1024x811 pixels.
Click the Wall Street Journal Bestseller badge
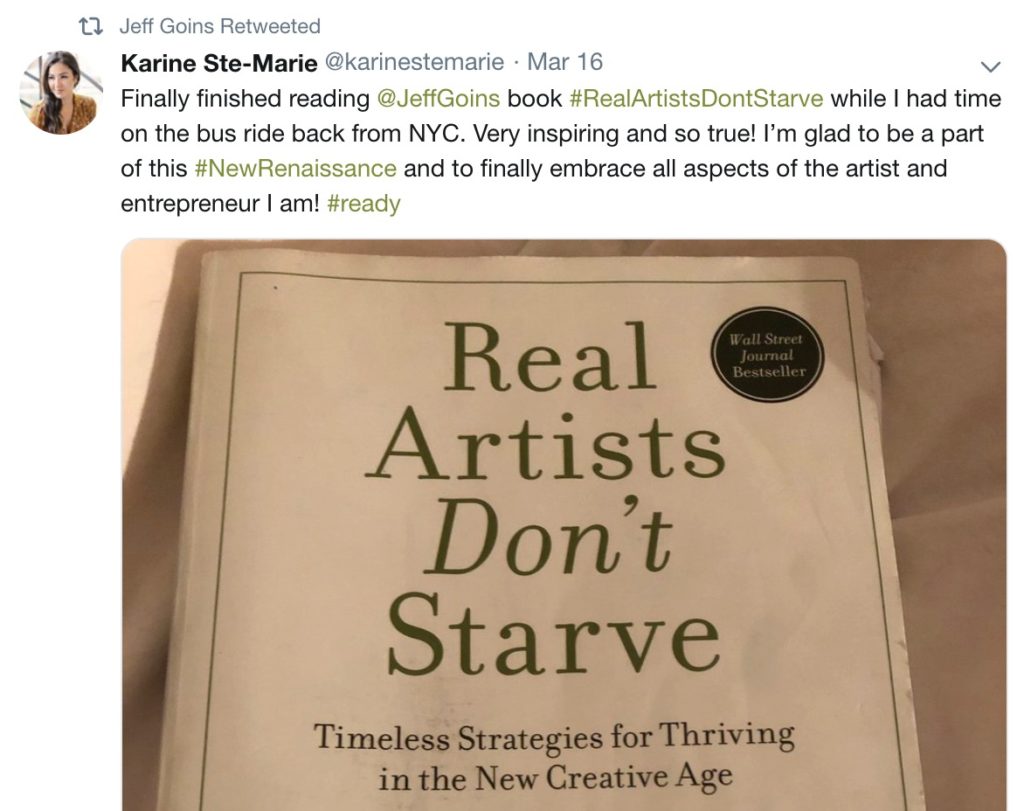(767, 355)
